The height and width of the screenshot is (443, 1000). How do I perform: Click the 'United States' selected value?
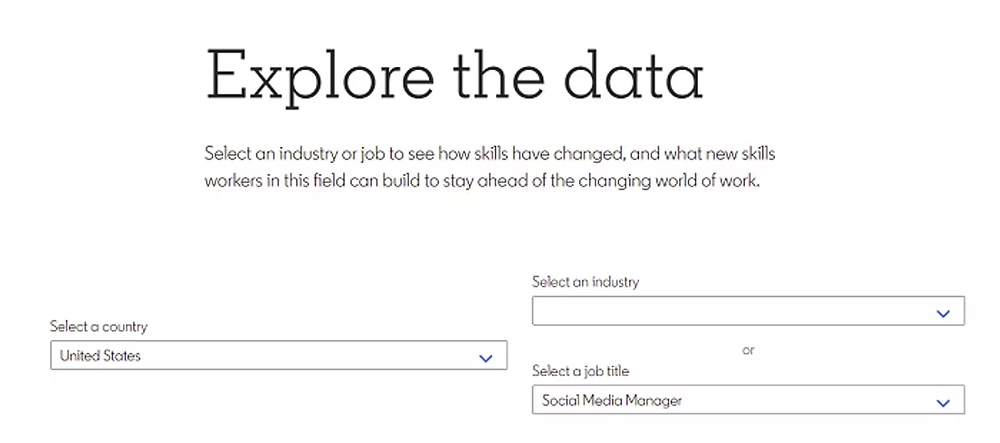point(100,356)
